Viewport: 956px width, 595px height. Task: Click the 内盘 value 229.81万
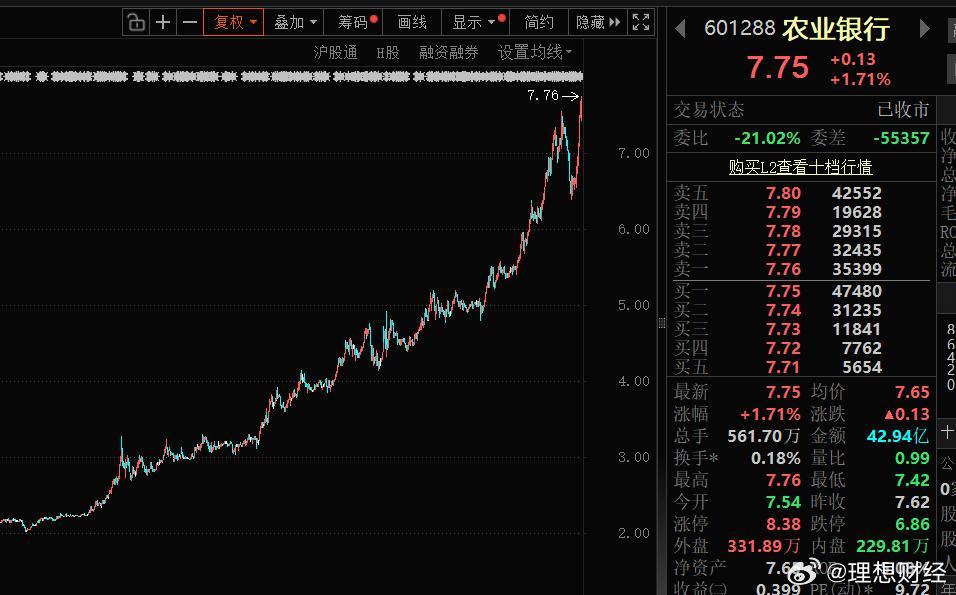(893, 546)
